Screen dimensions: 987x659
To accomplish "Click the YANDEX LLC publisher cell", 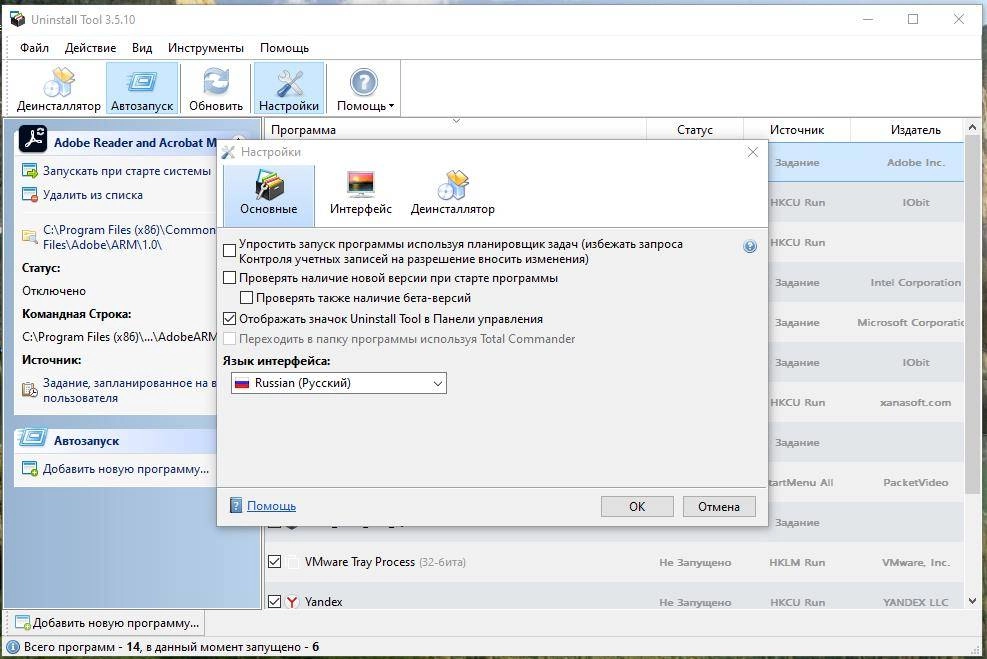I will [915, 602].
